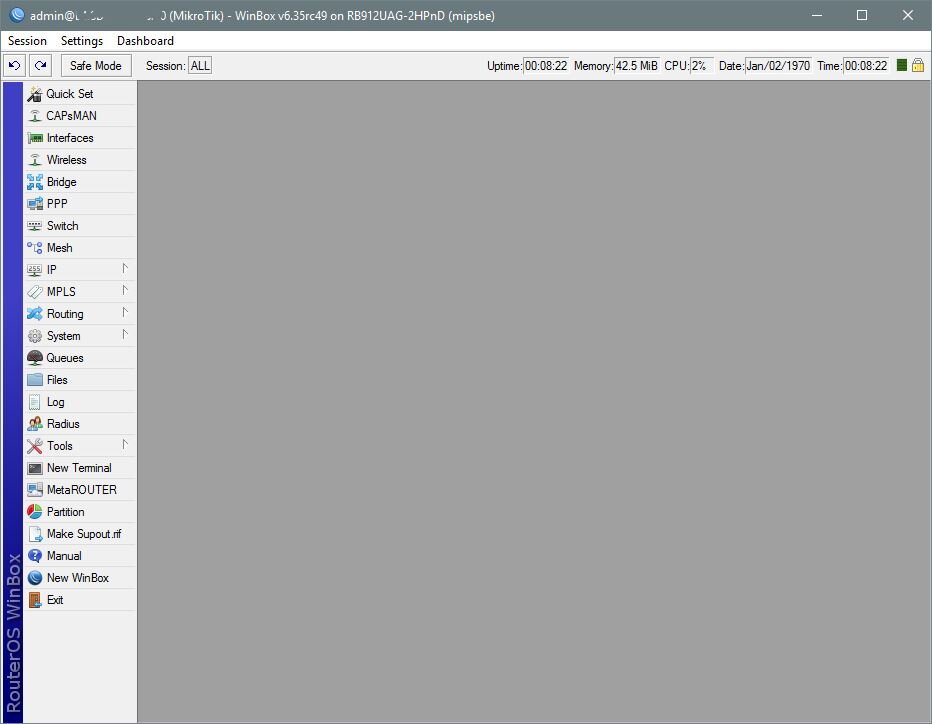Click the New Terminal icon

tap(35, 468)
